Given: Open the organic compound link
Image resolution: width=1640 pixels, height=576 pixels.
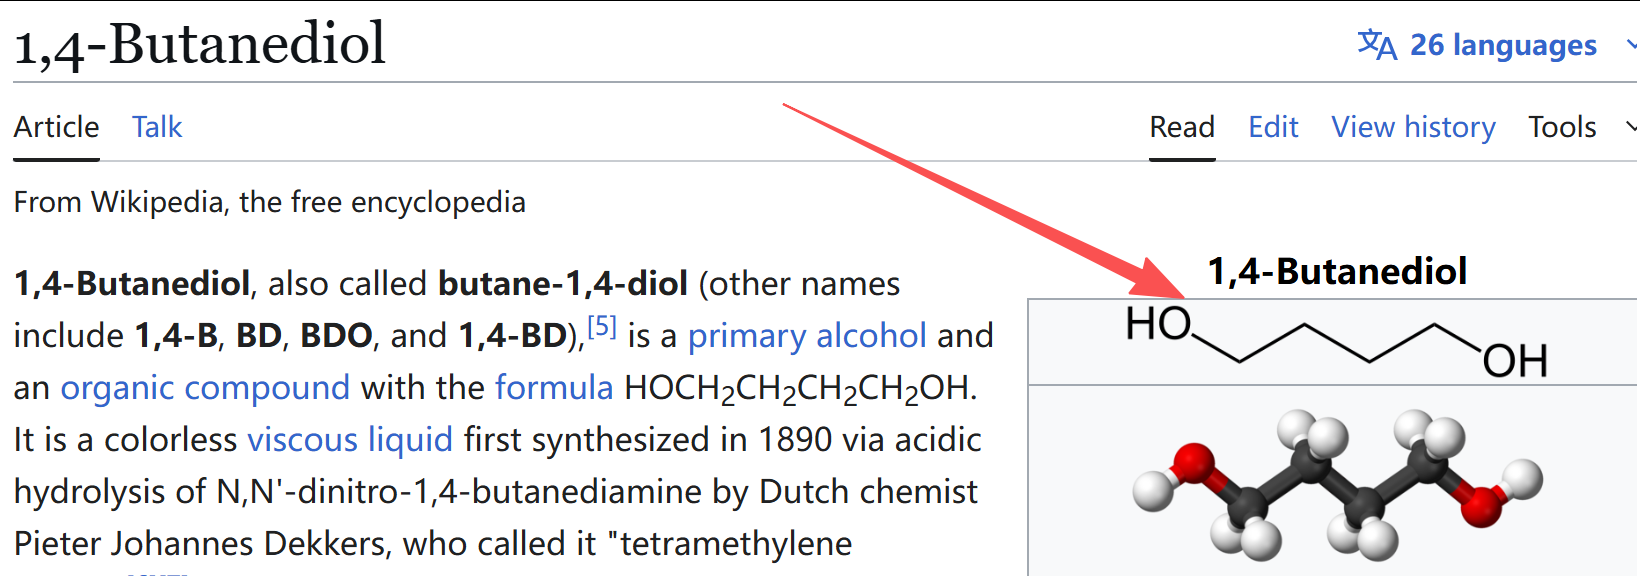Looking at the screenshot, I should 205,388.
